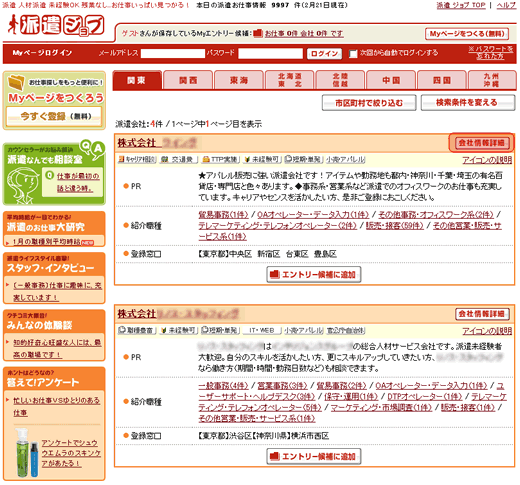Toggle 次回から自動でログインする checkbox
The image size is (520, 485).
353,53
